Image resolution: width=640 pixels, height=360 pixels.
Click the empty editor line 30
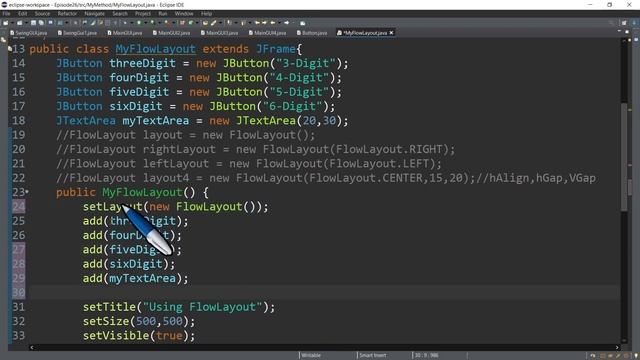point(324,293)
